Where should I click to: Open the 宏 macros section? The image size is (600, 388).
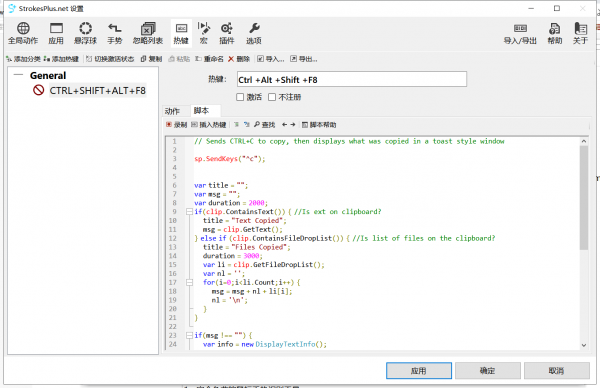coord(204,33)
